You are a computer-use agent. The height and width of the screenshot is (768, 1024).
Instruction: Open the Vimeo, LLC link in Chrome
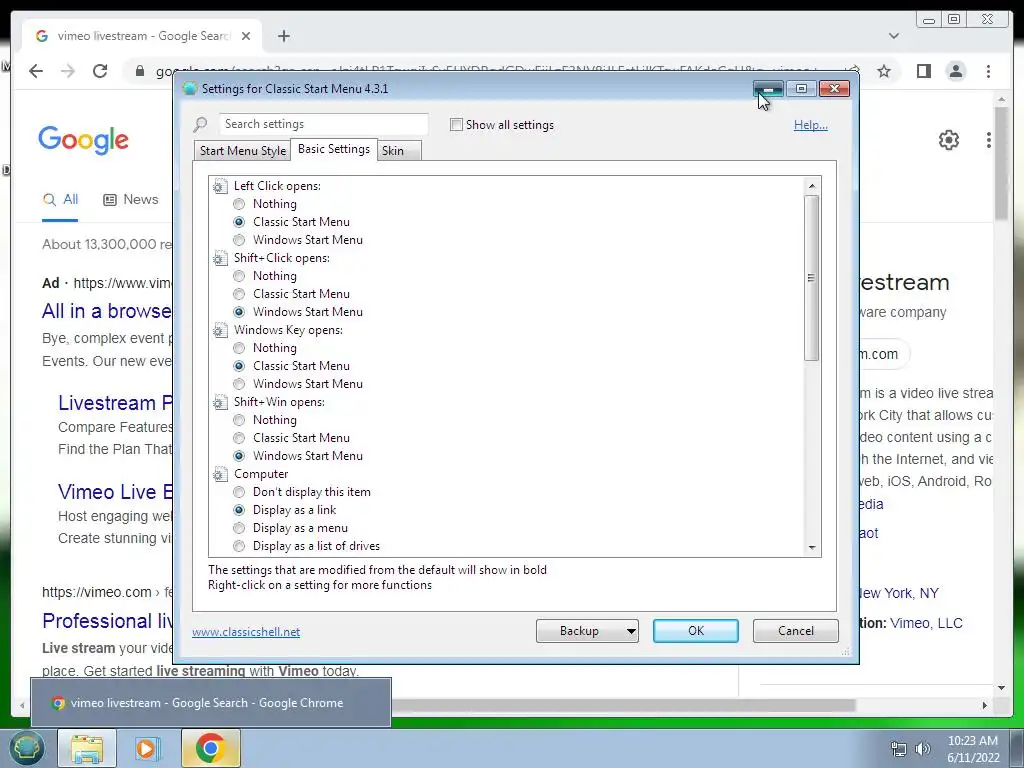tap(926, 623)
